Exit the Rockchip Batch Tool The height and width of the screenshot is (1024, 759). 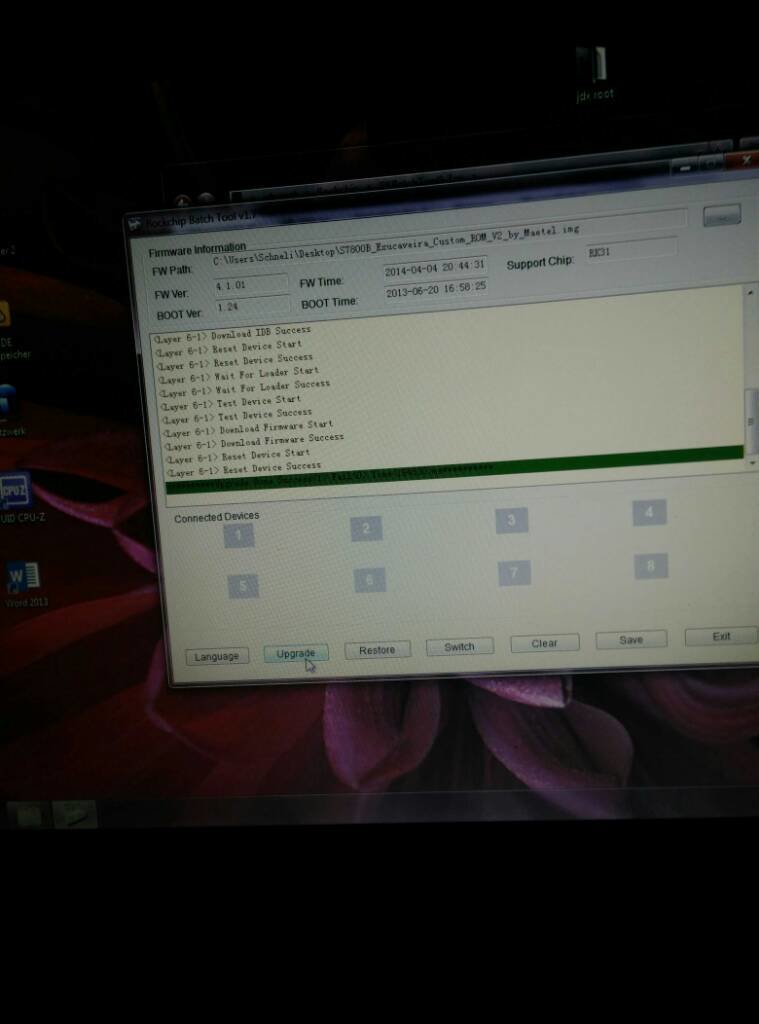click(721, 636)
